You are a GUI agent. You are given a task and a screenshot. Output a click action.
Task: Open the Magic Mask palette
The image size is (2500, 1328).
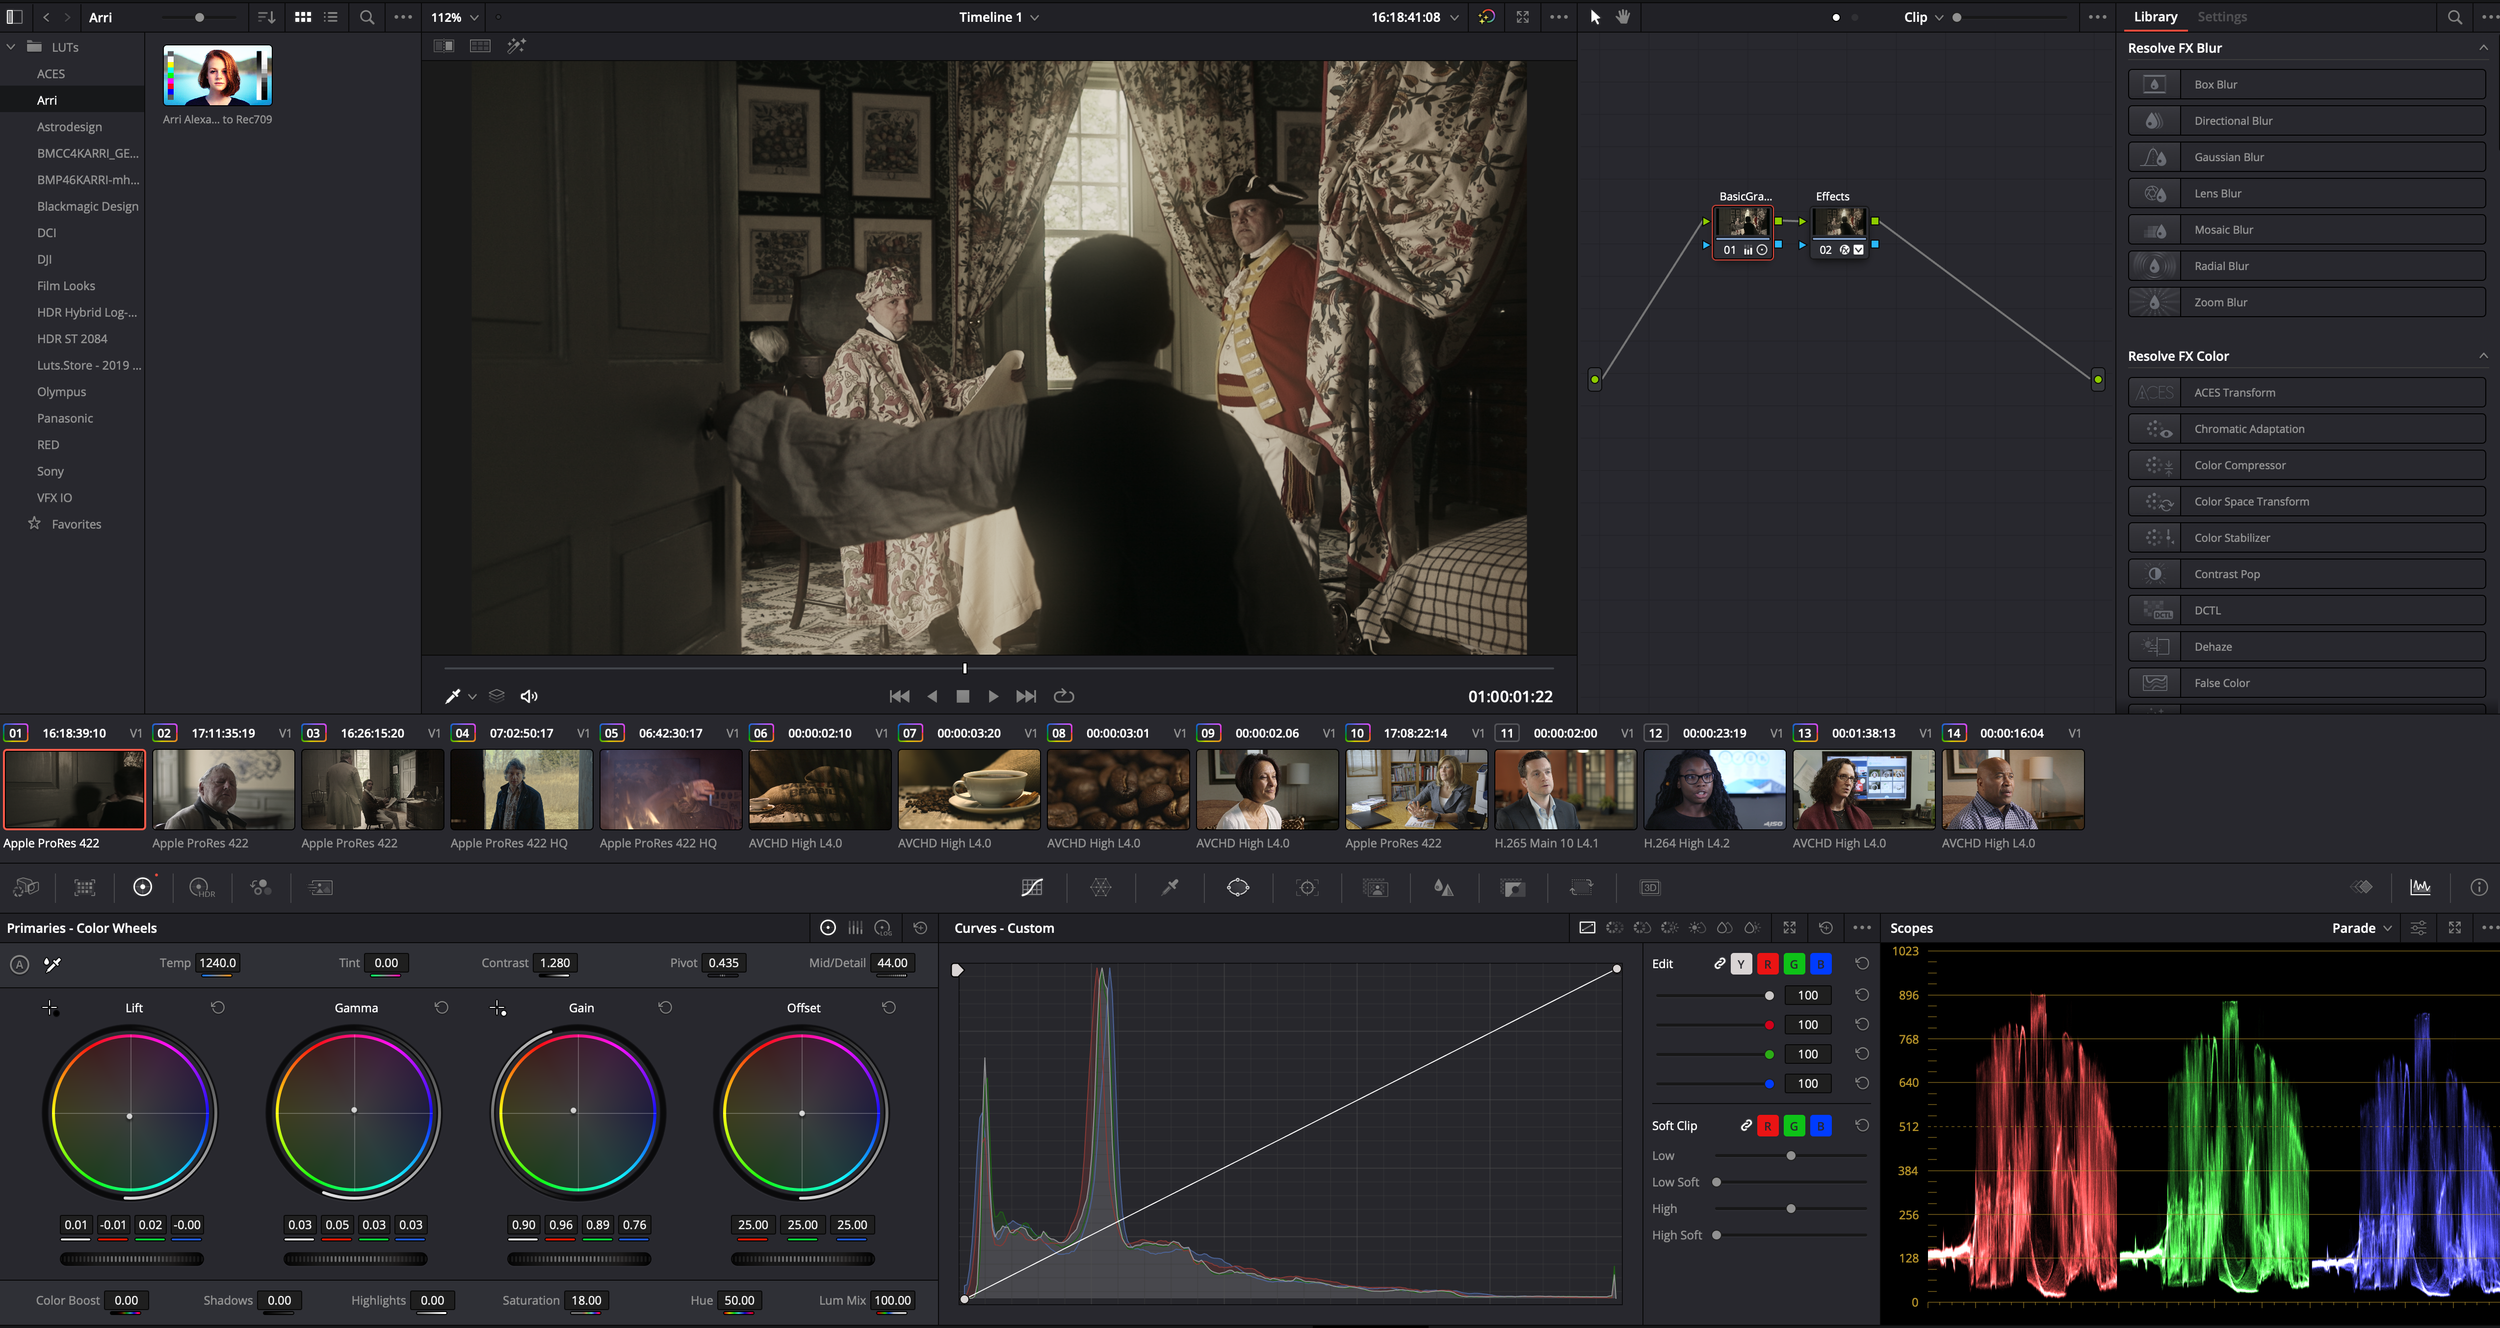pyautogui.click(x=1376, y=887)
